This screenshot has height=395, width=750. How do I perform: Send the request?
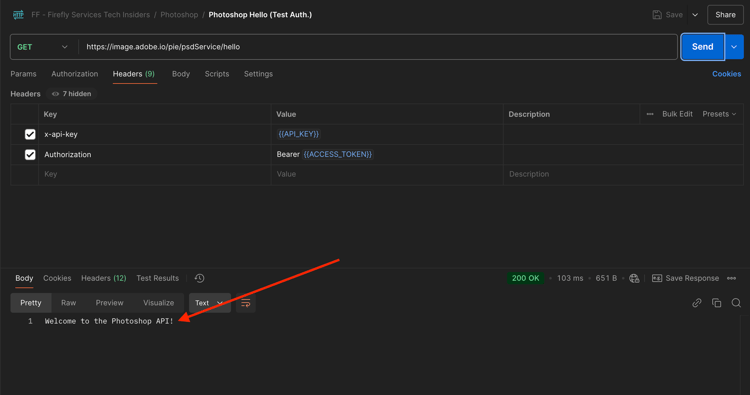coord(703,47)
